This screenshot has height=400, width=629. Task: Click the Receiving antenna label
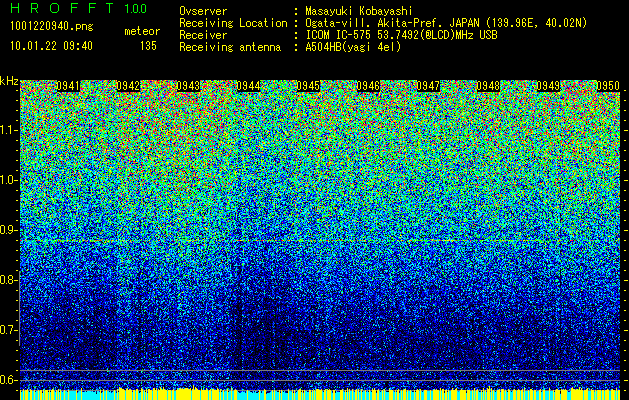[230, 47]
